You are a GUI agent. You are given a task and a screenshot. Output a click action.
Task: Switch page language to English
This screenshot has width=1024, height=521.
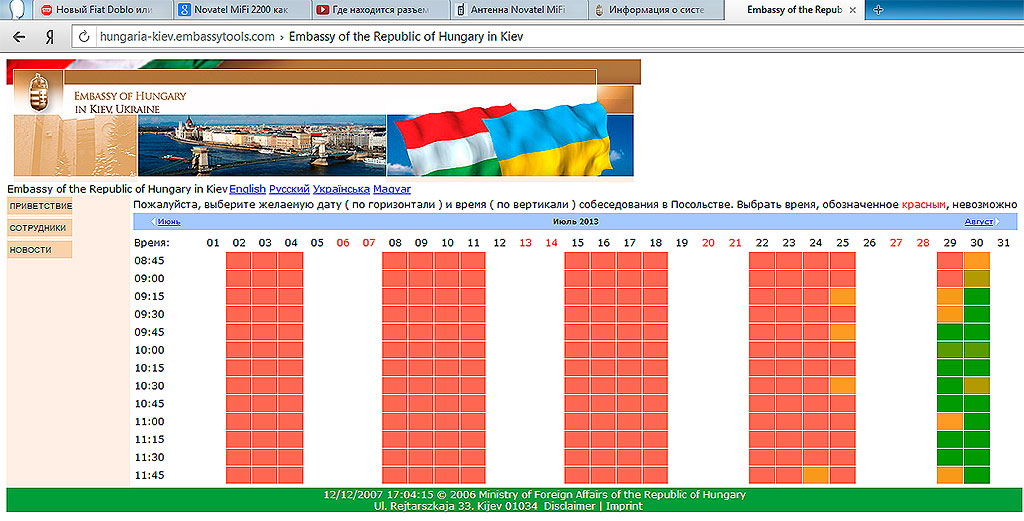247,189
